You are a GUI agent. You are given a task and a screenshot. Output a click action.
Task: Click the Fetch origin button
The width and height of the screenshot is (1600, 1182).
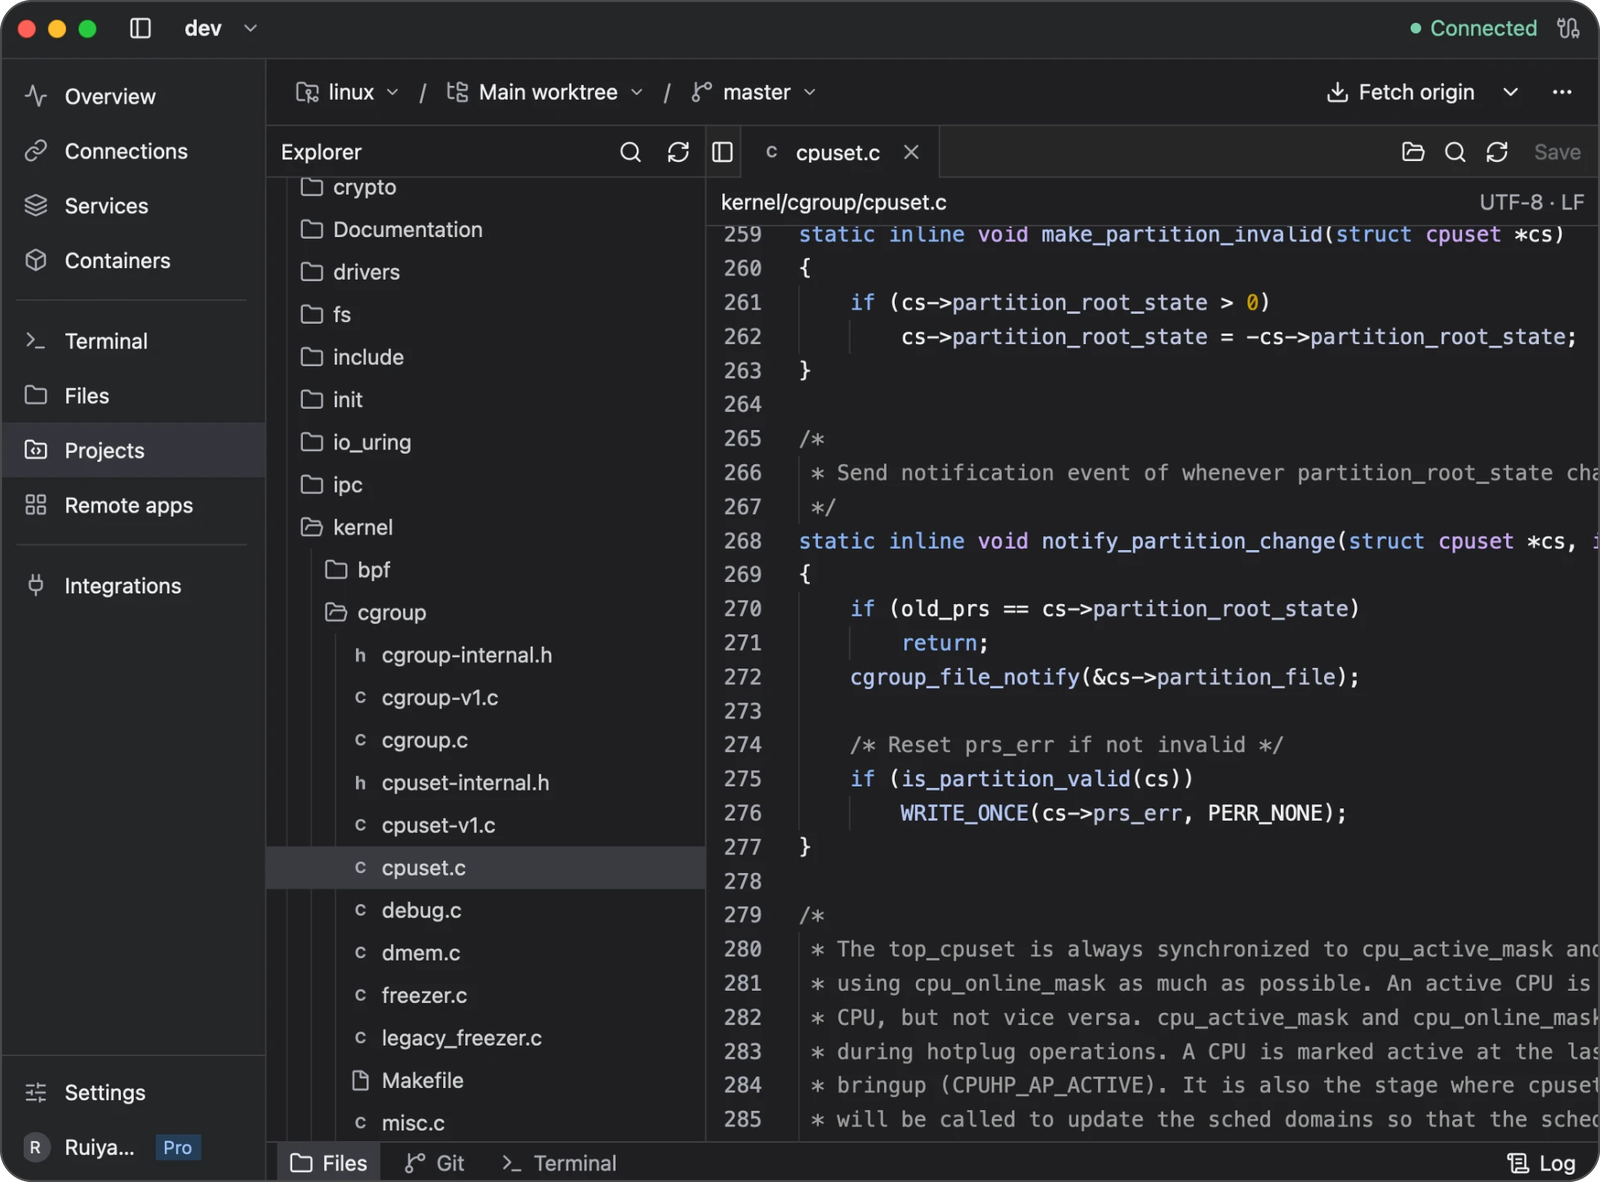[x=1400, y=92]
